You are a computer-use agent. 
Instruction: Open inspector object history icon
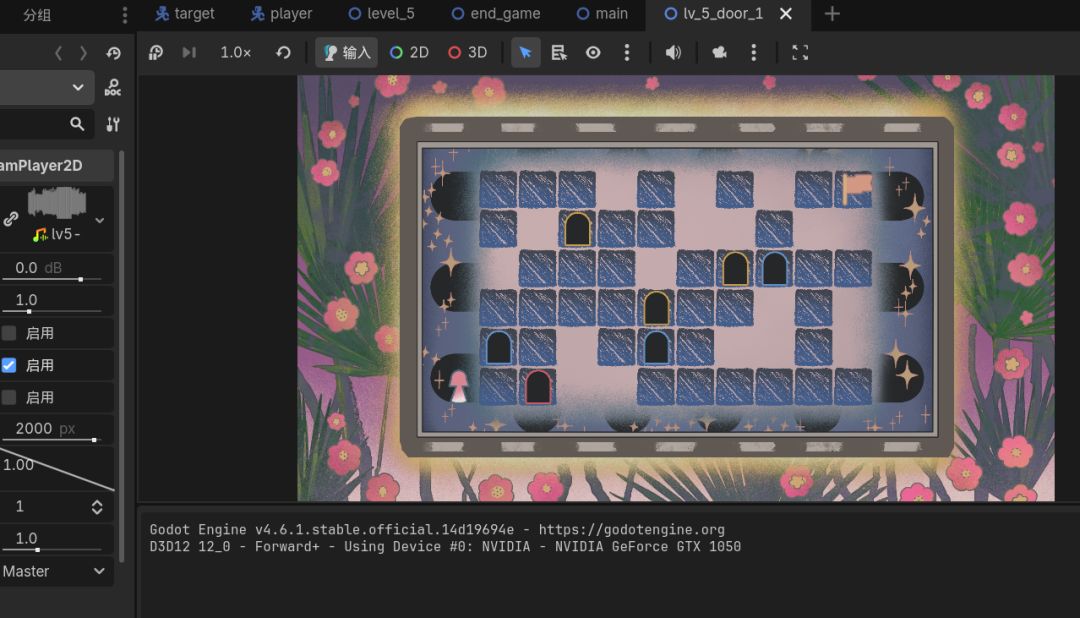point(114,53)
